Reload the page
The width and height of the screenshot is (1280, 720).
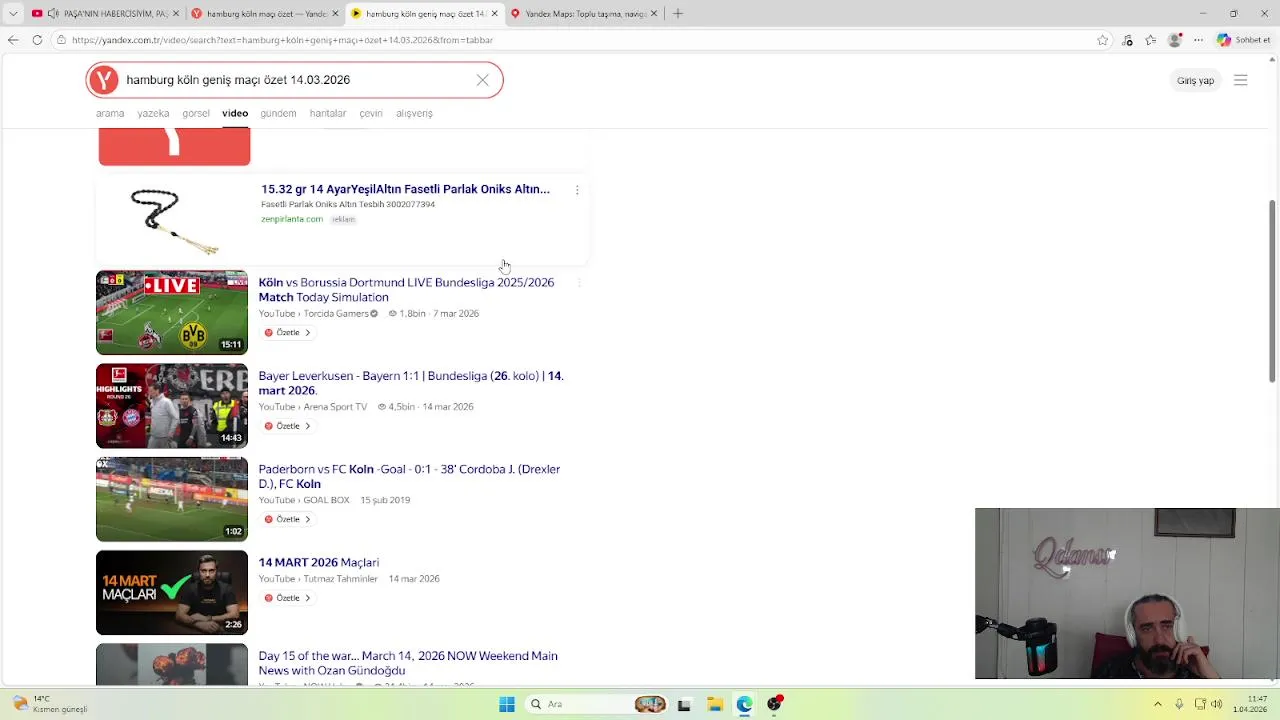point(37,40)
